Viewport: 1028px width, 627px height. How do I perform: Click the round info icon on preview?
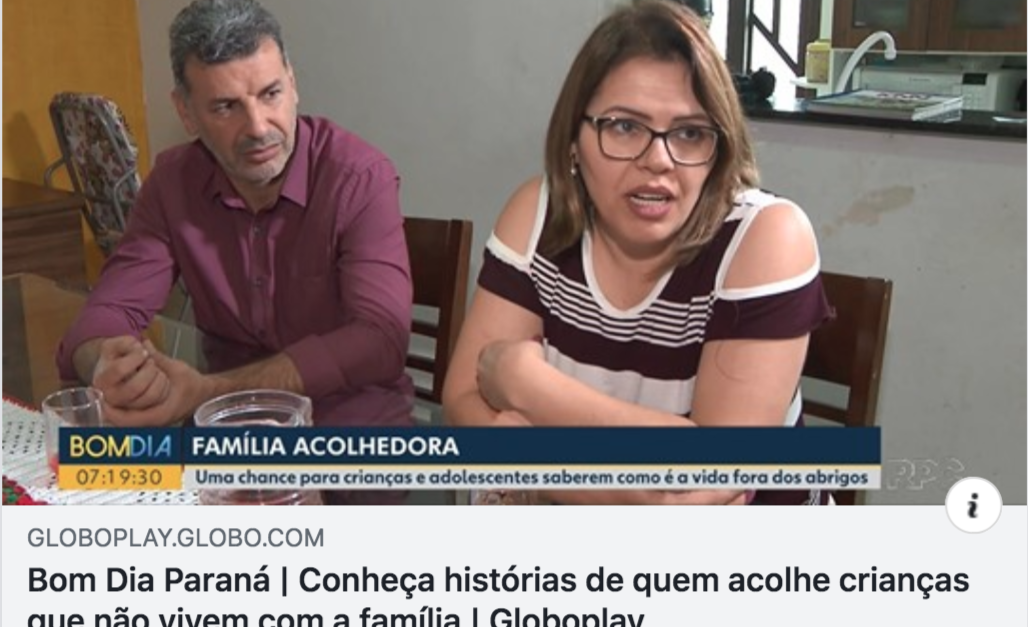coord(973,504)
